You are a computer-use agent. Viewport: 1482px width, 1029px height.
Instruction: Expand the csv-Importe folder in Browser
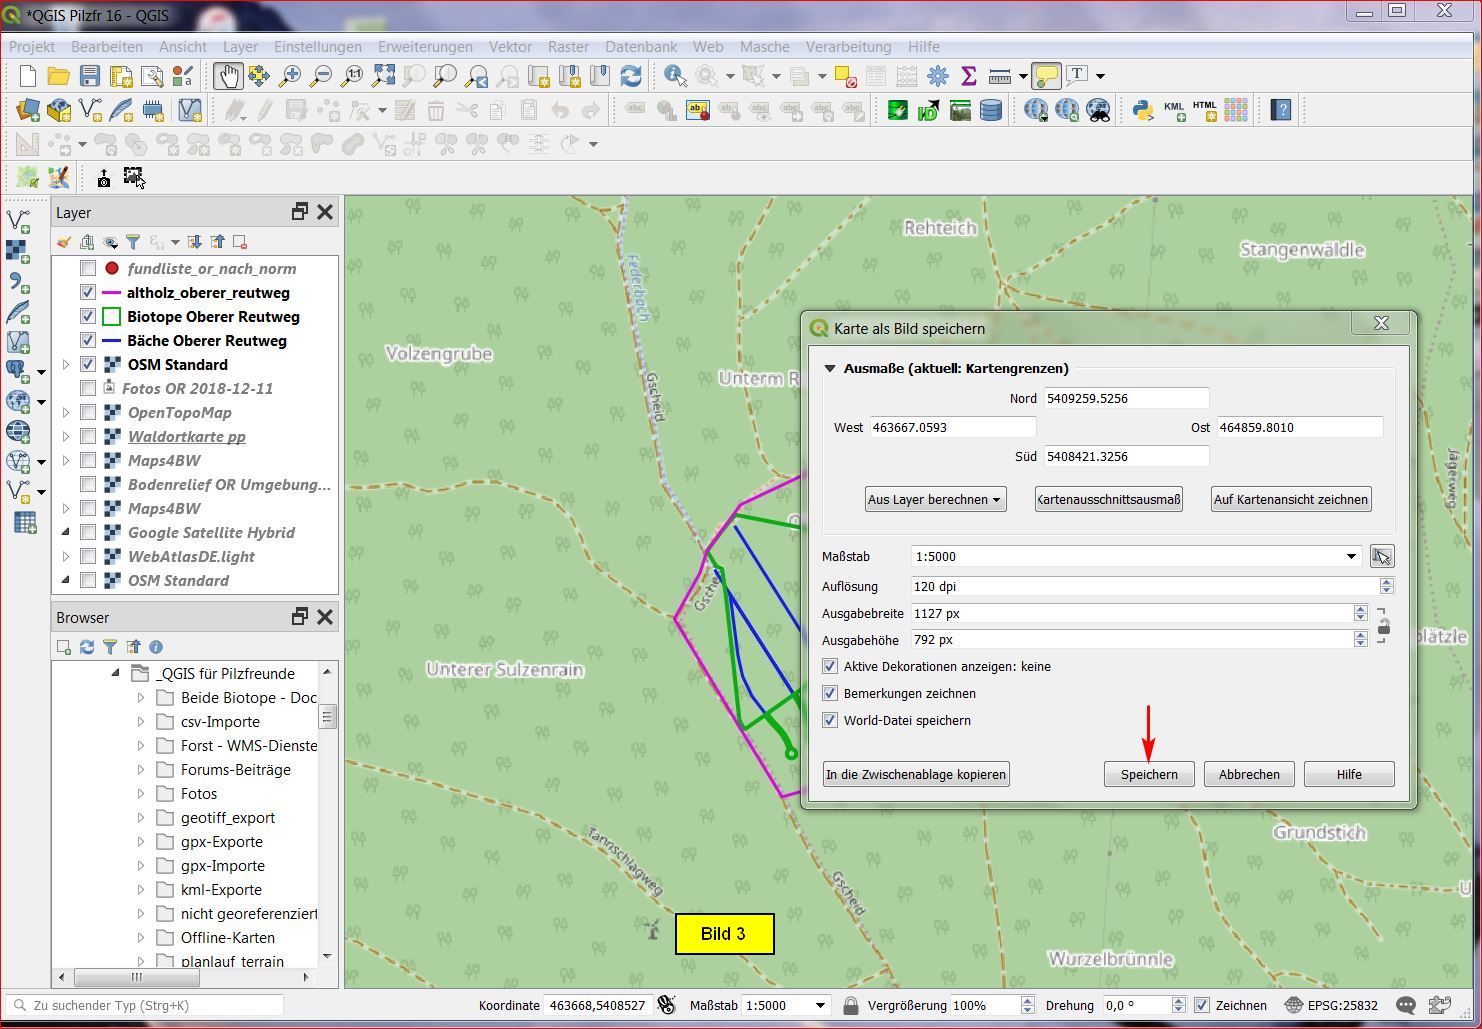point(141,722)
